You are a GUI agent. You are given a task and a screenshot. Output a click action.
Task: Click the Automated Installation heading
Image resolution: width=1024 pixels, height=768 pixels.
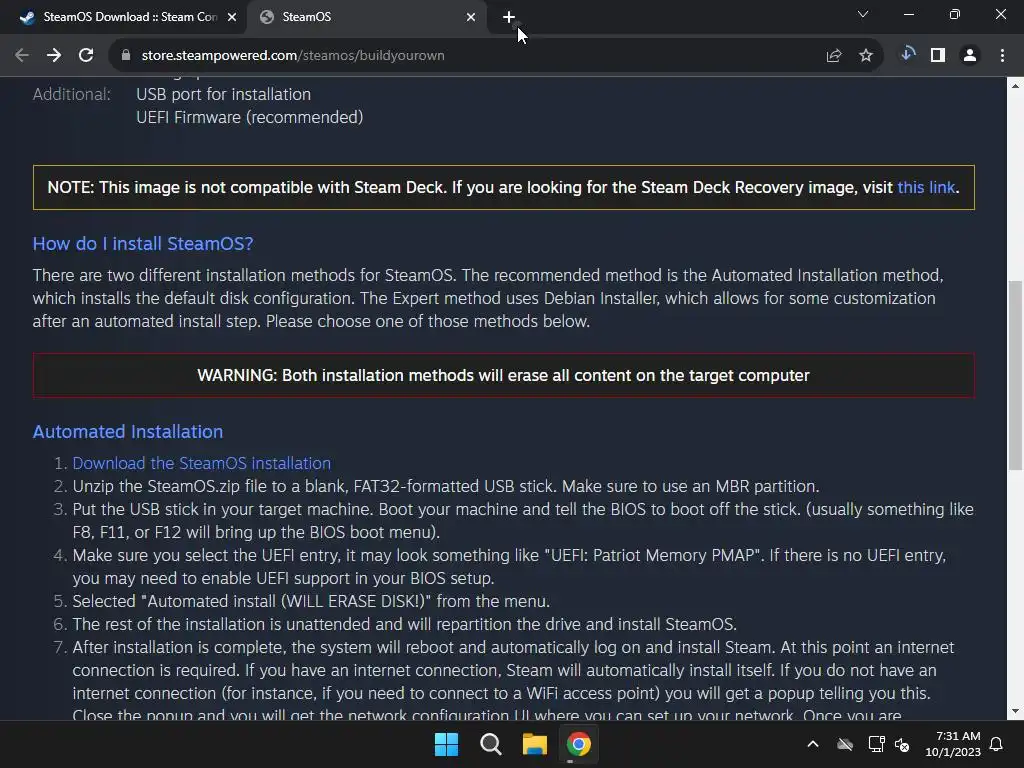point(128,432)
